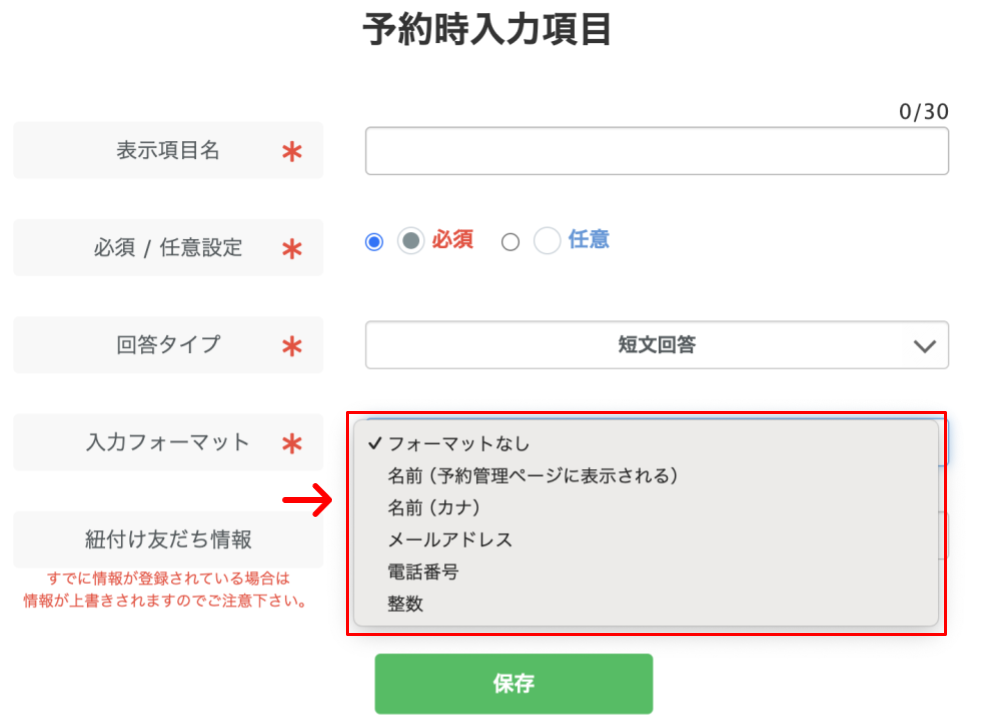
Task: Choose the styled white 任意 radio circle
Action: click(547, 241)
